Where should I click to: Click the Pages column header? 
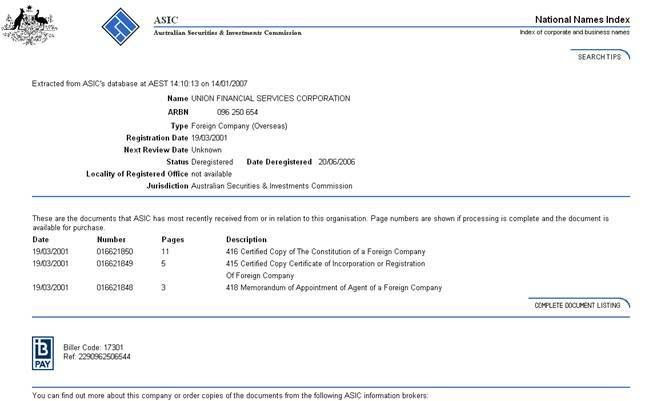(173, 239)
